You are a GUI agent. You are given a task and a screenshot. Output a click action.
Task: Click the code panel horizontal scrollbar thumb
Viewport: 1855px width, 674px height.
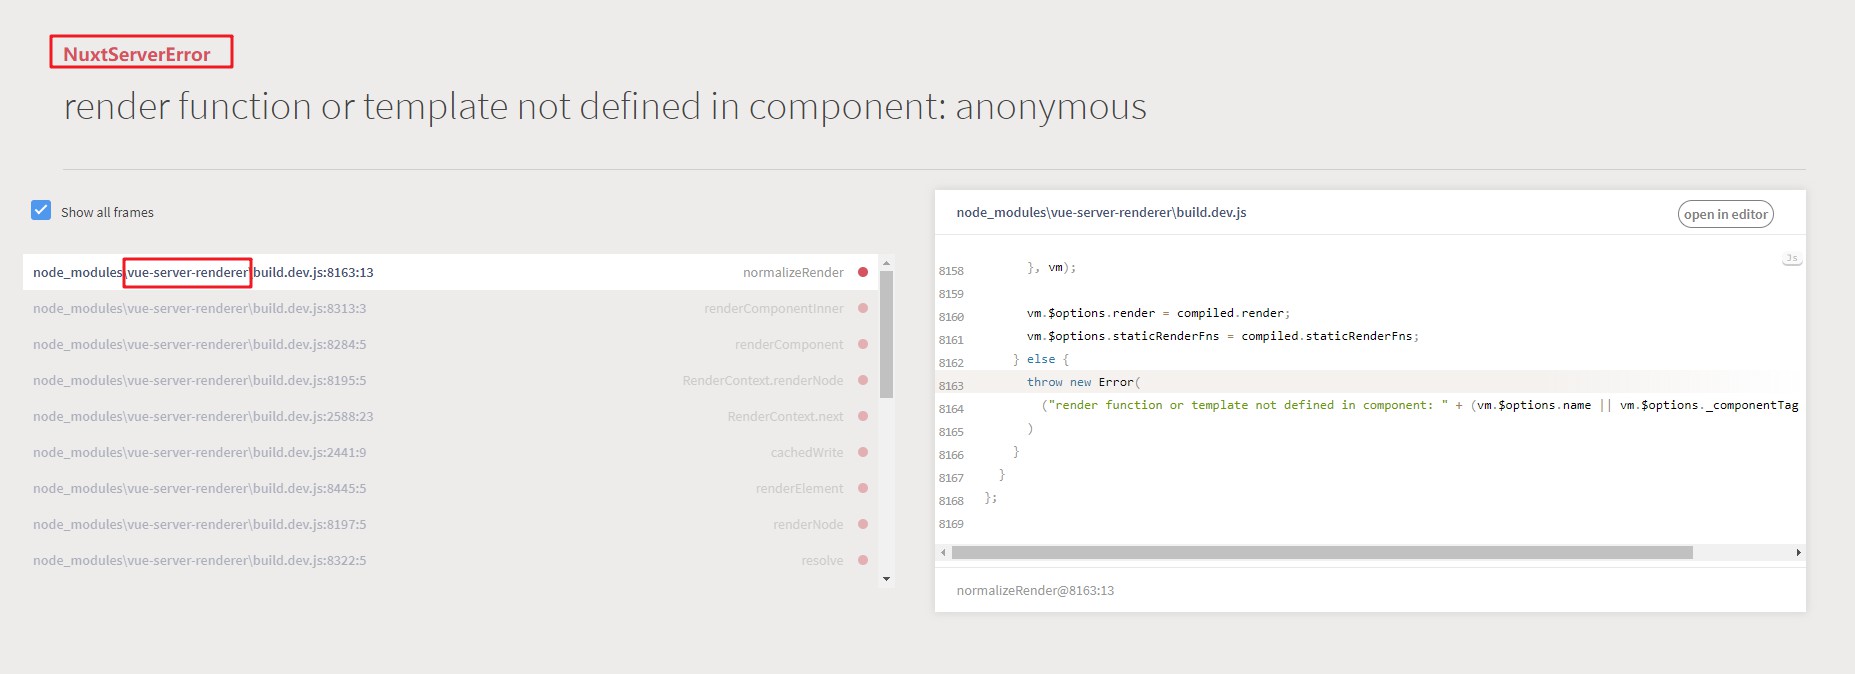[x=1322, y=552]
